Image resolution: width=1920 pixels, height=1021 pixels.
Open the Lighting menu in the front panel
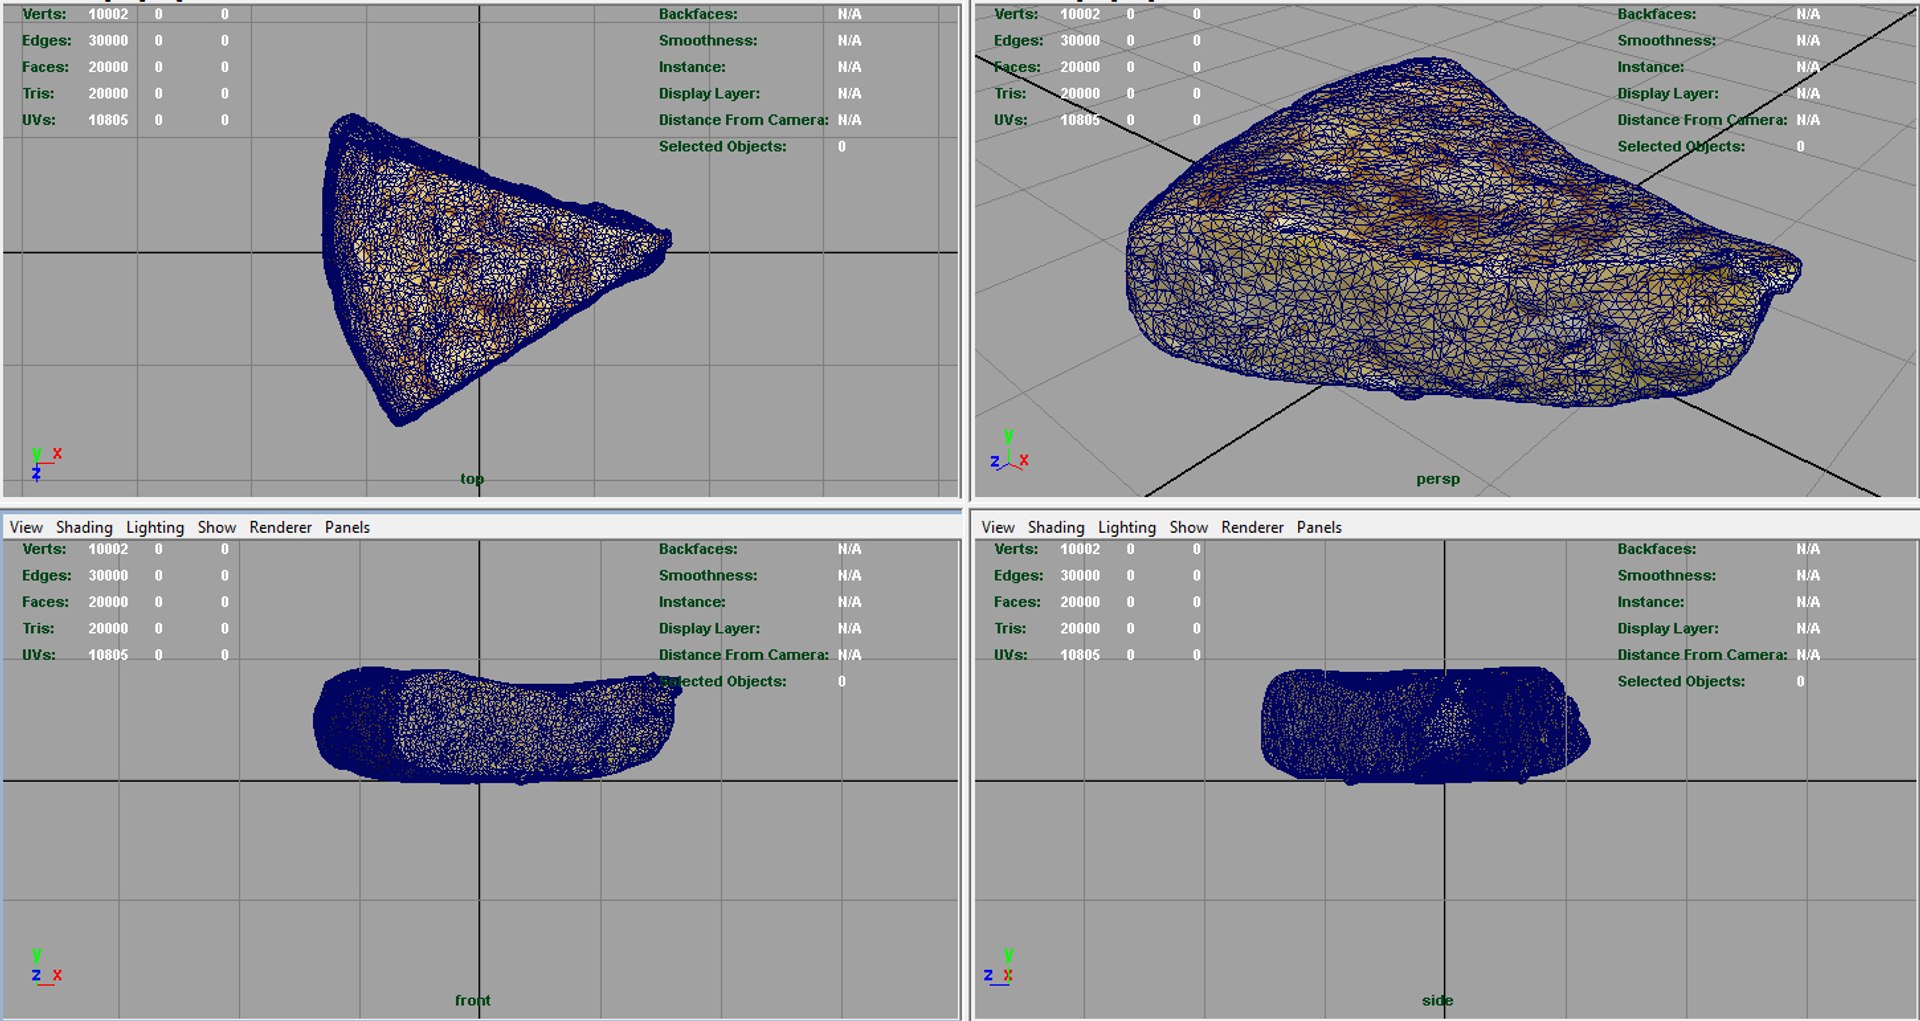[x=155, y=527]
